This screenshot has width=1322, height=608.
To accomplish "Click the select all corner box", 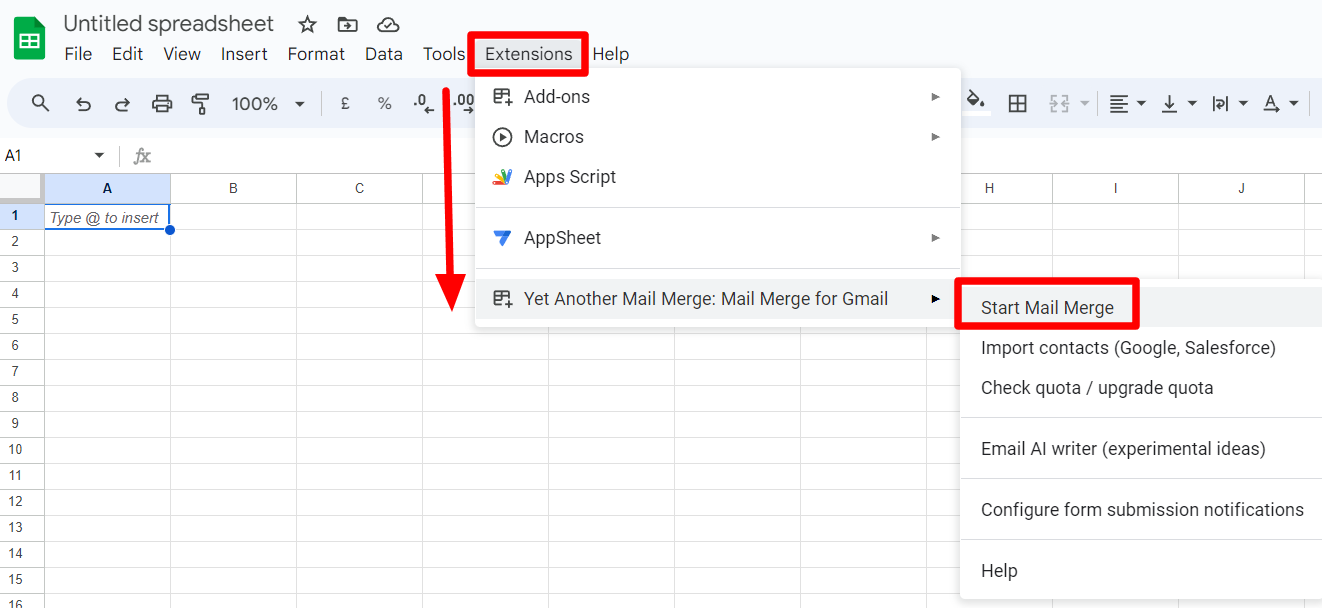I will [22, 188].
